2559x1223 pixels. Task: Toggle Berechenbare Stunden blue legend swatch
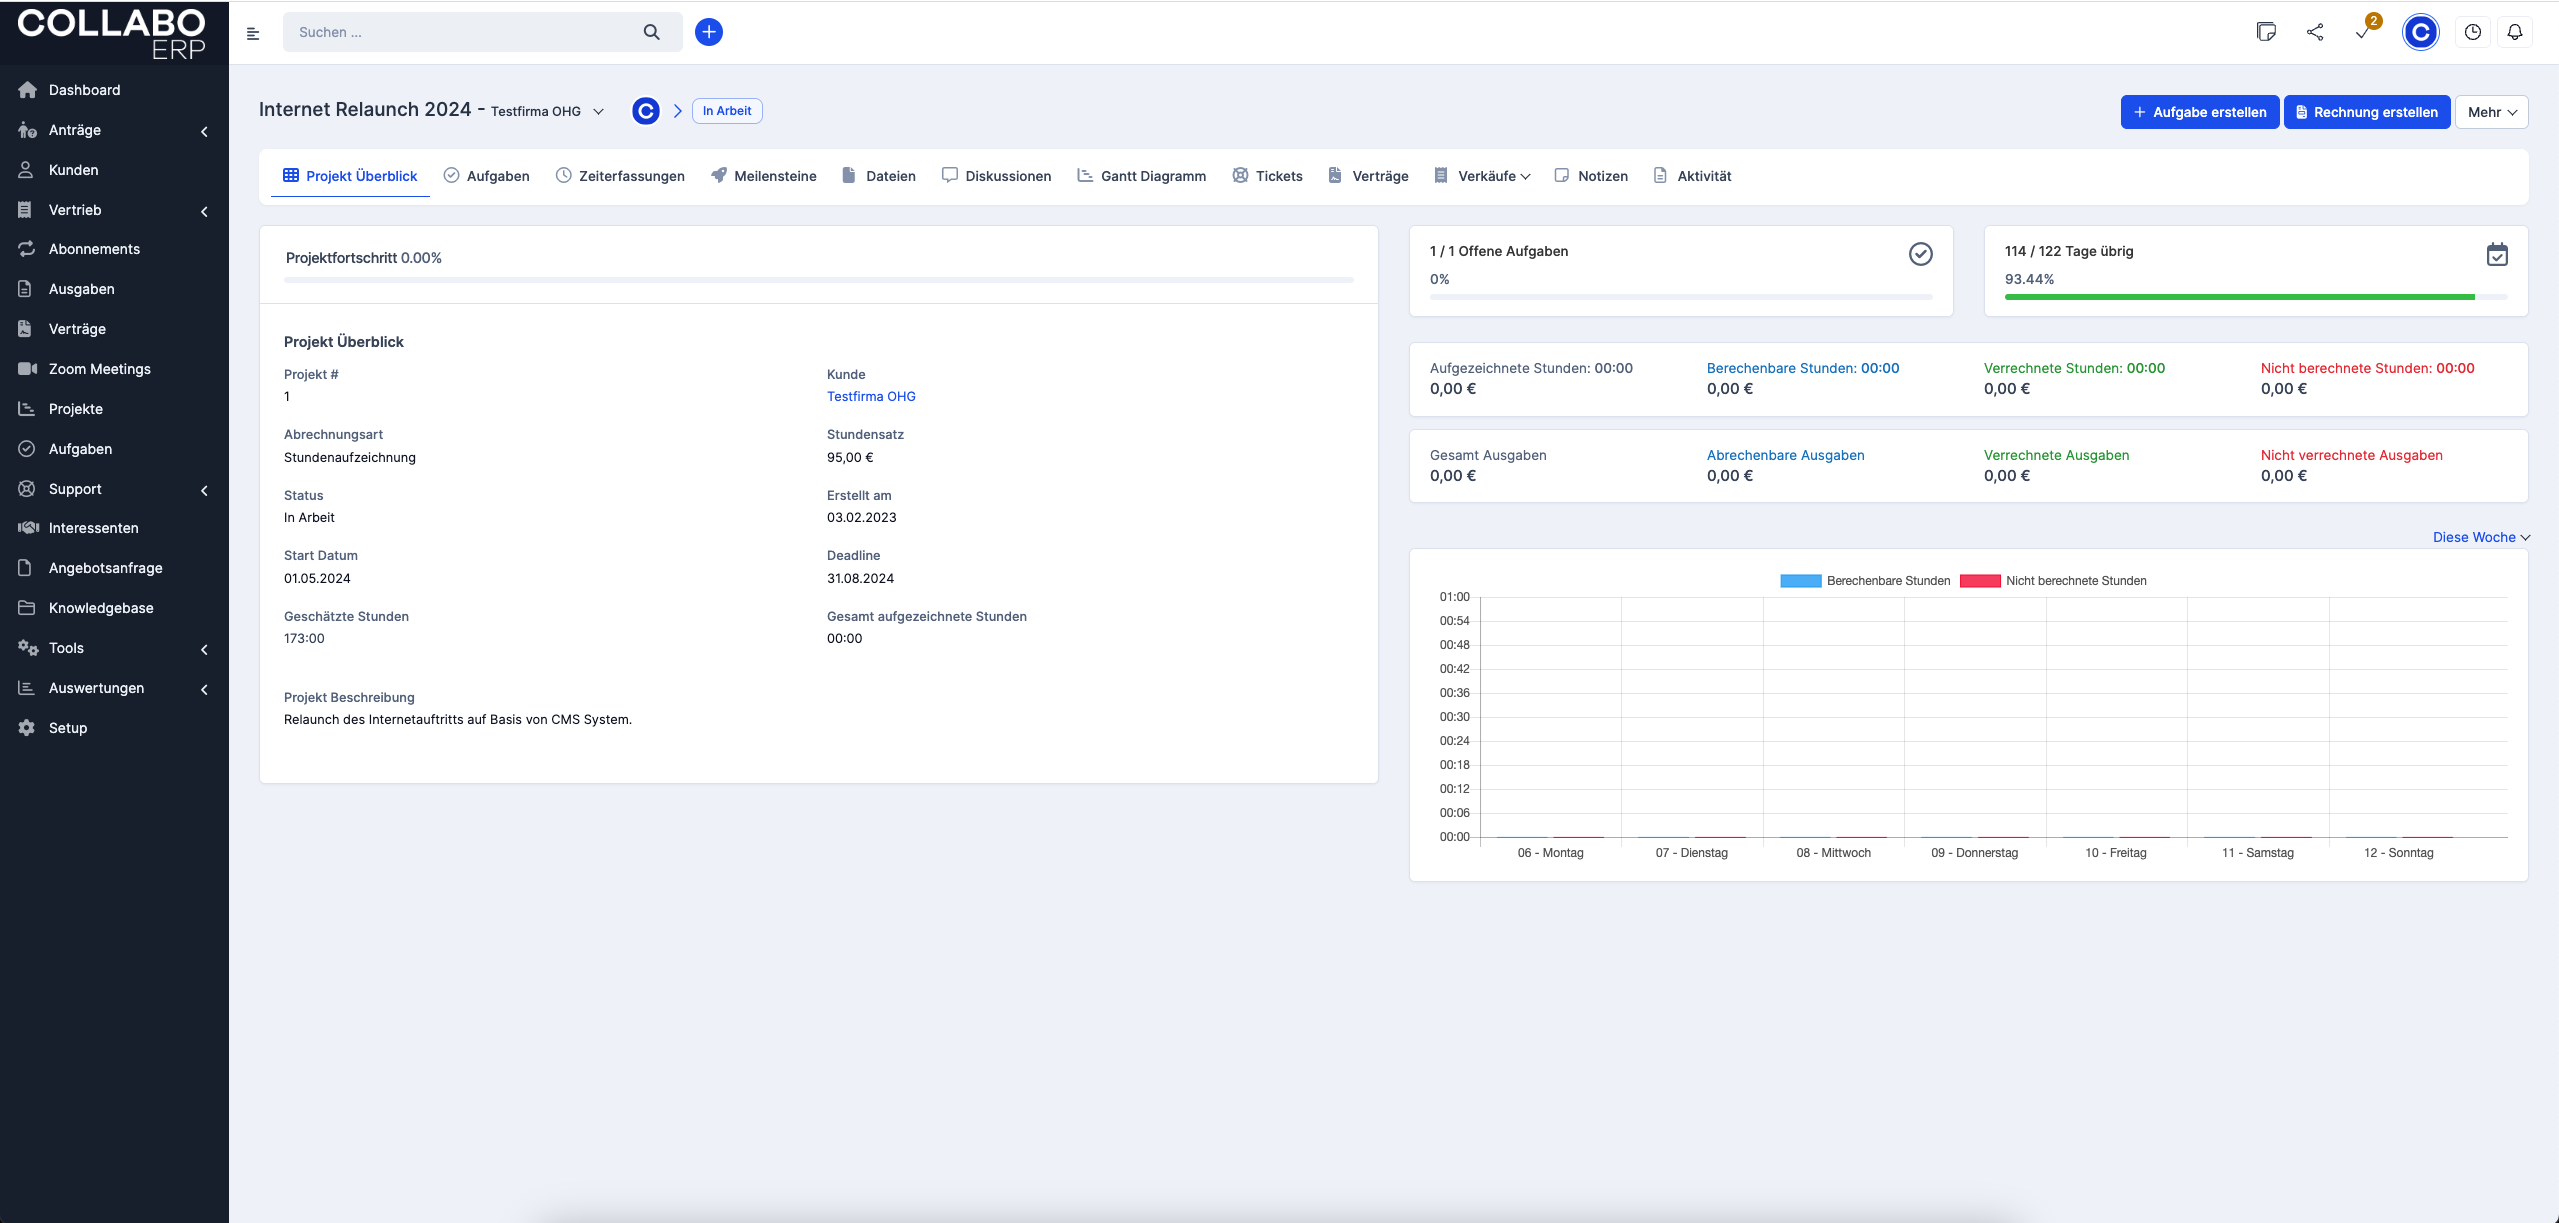pos(1801,581)
